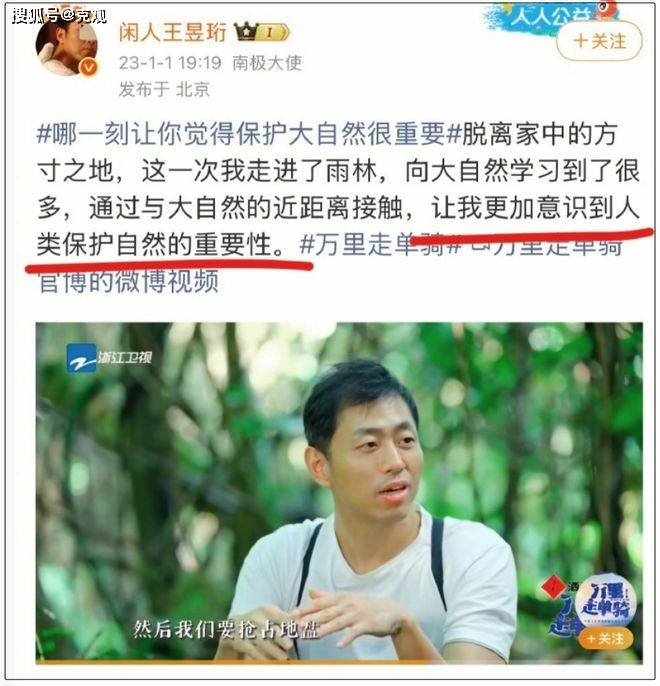The width and height of the screenshot is (660, 686).
Task: Follow the user with top +关注 button
Action: (x=599, y=41)
